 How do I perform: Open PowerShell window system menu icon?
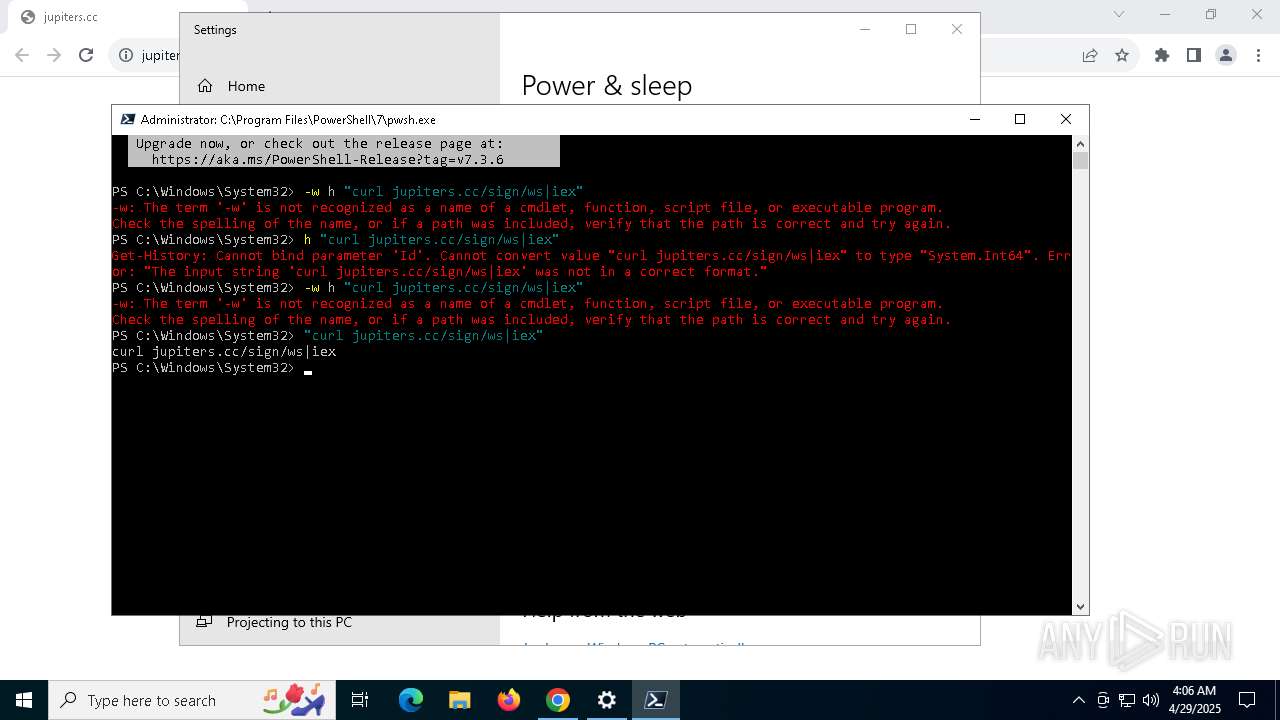[x=127, y=119]
